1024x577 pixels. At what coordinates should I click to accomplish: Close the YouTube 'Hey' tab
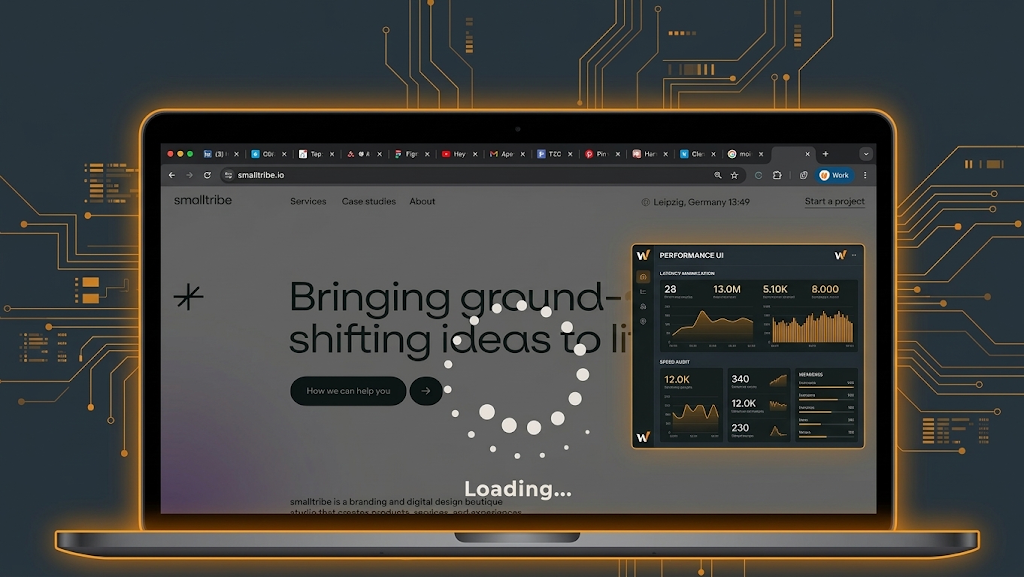pos(475,154)
